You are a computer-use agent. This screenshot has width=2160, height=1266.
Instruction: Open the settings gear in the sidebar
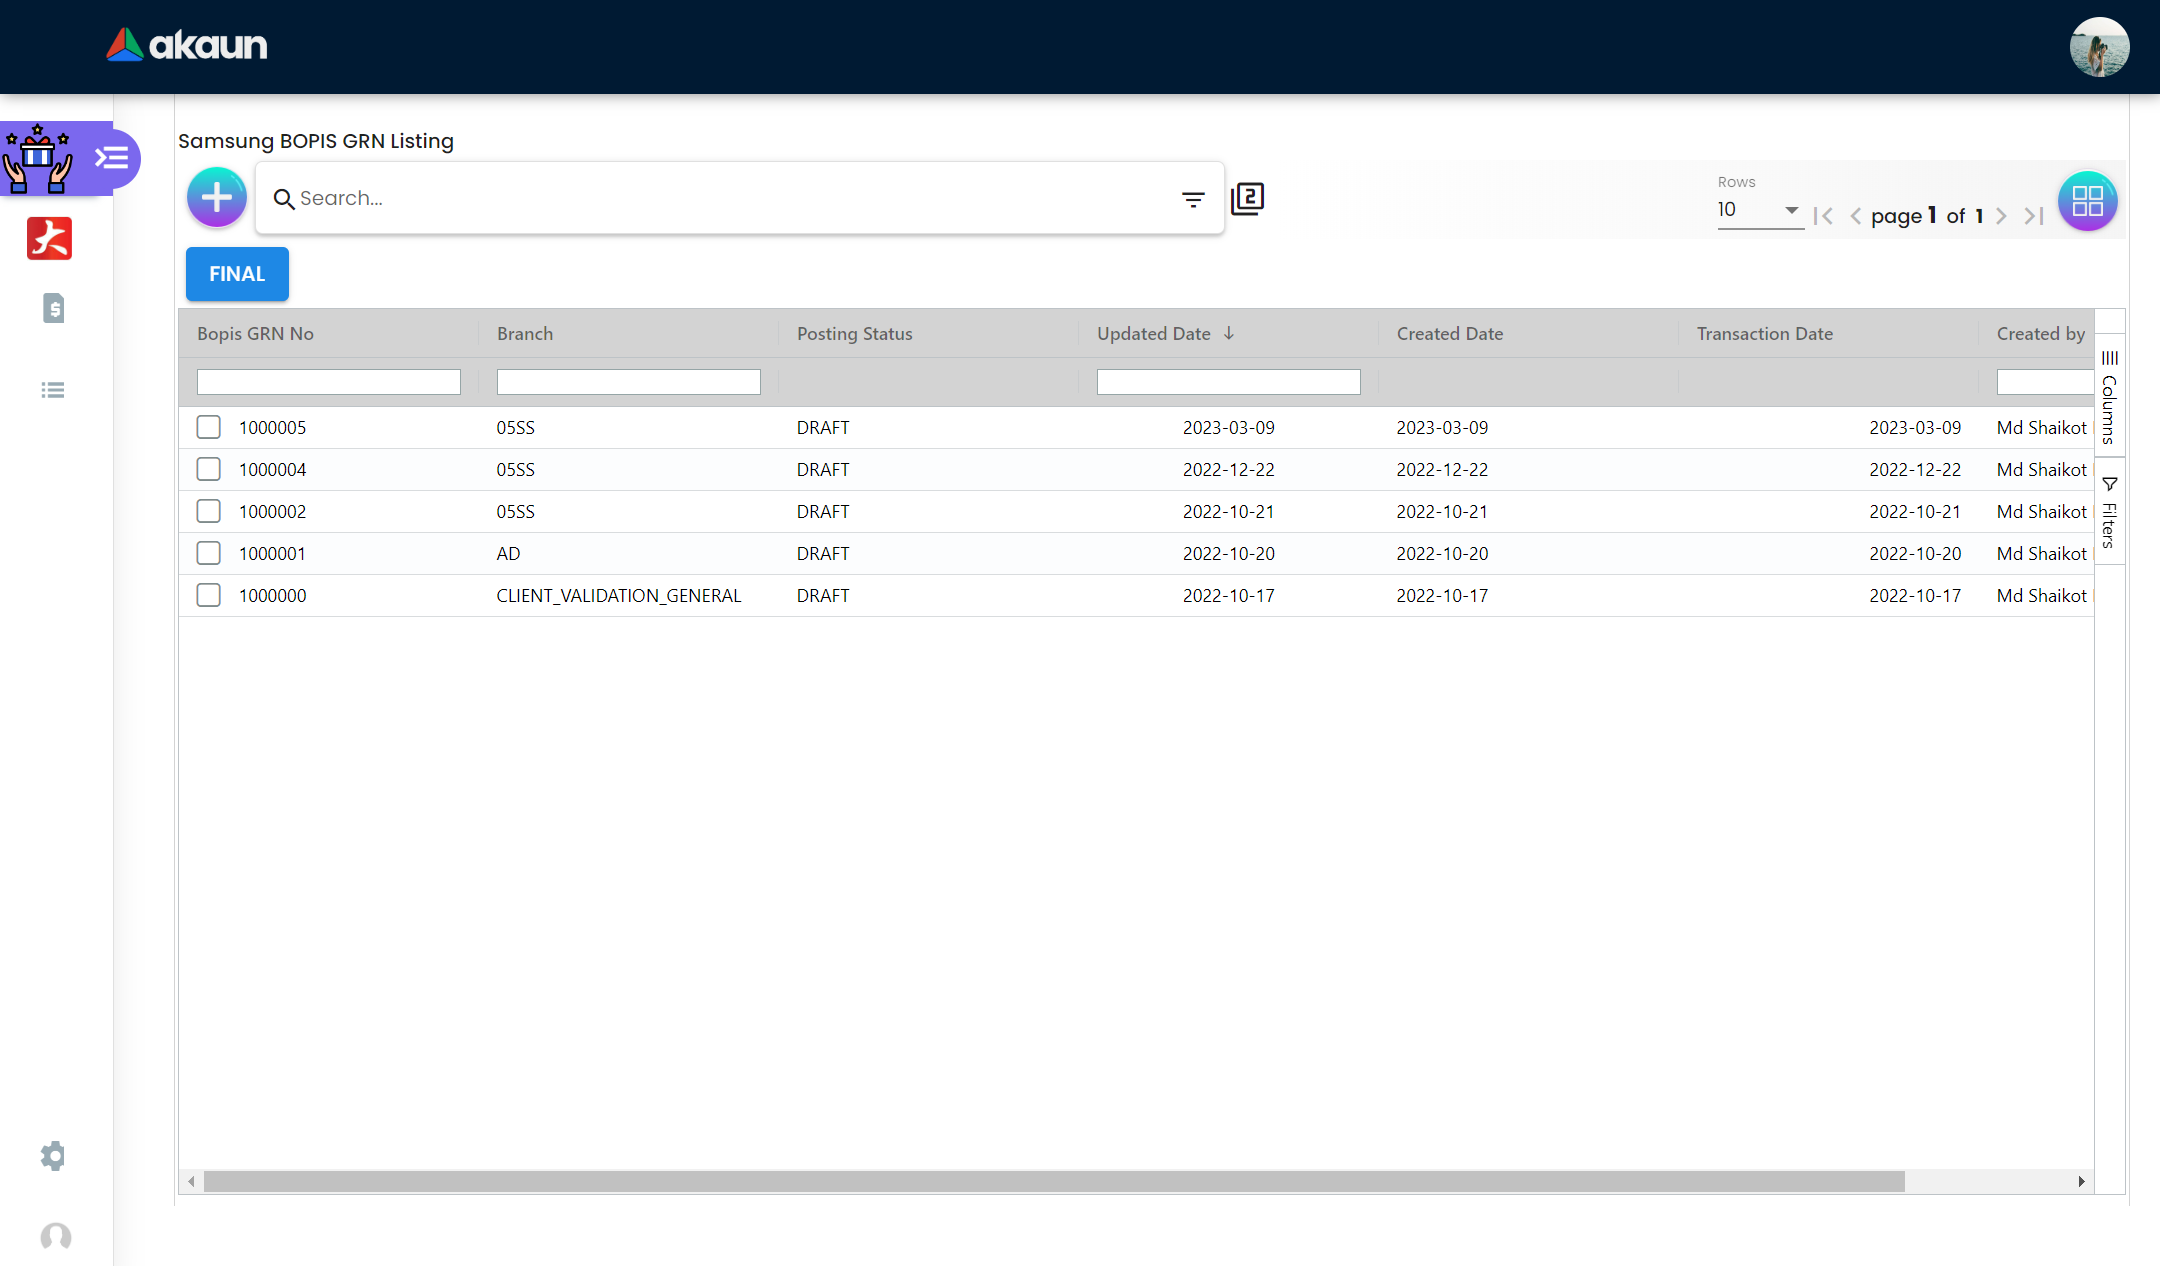[x=53, y=1156]
